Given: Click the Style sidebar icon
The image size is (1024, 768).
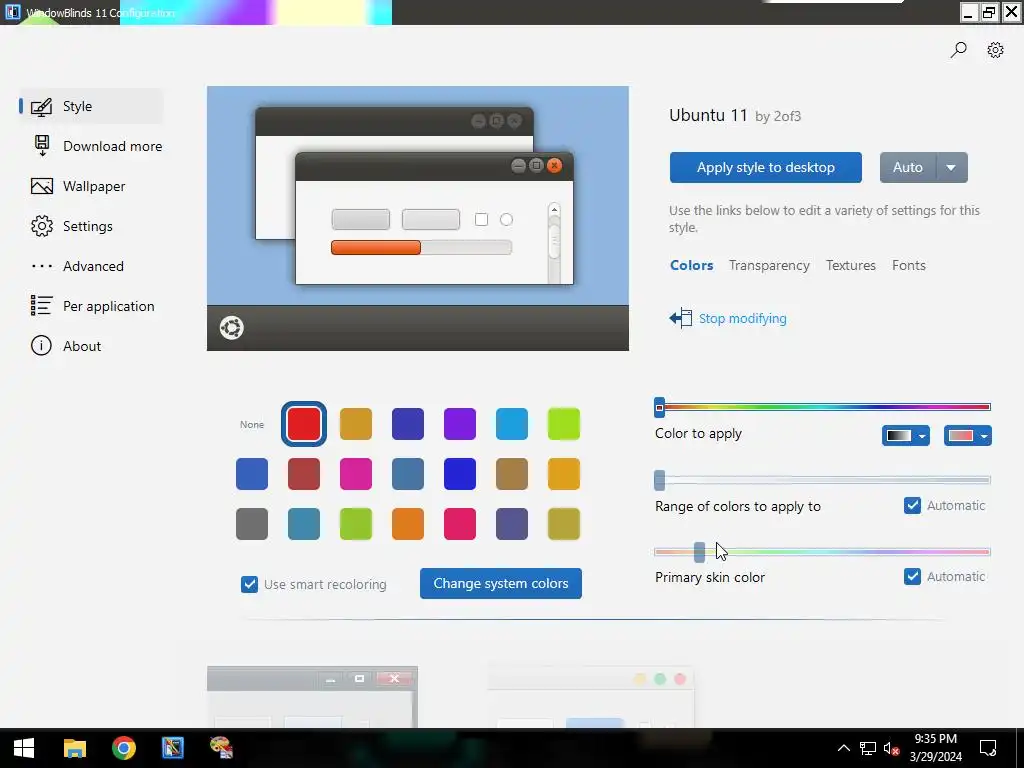Looking at the screenshot, I should (41, 106).
